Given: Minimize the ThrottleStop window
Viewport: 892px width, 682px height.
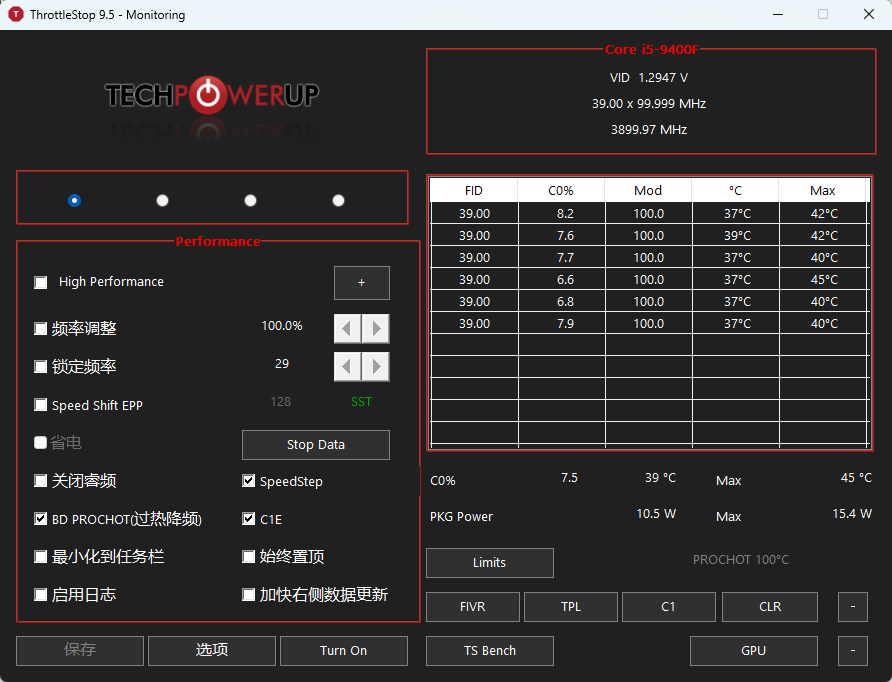Looking at the screenshot, I should 778,14.
